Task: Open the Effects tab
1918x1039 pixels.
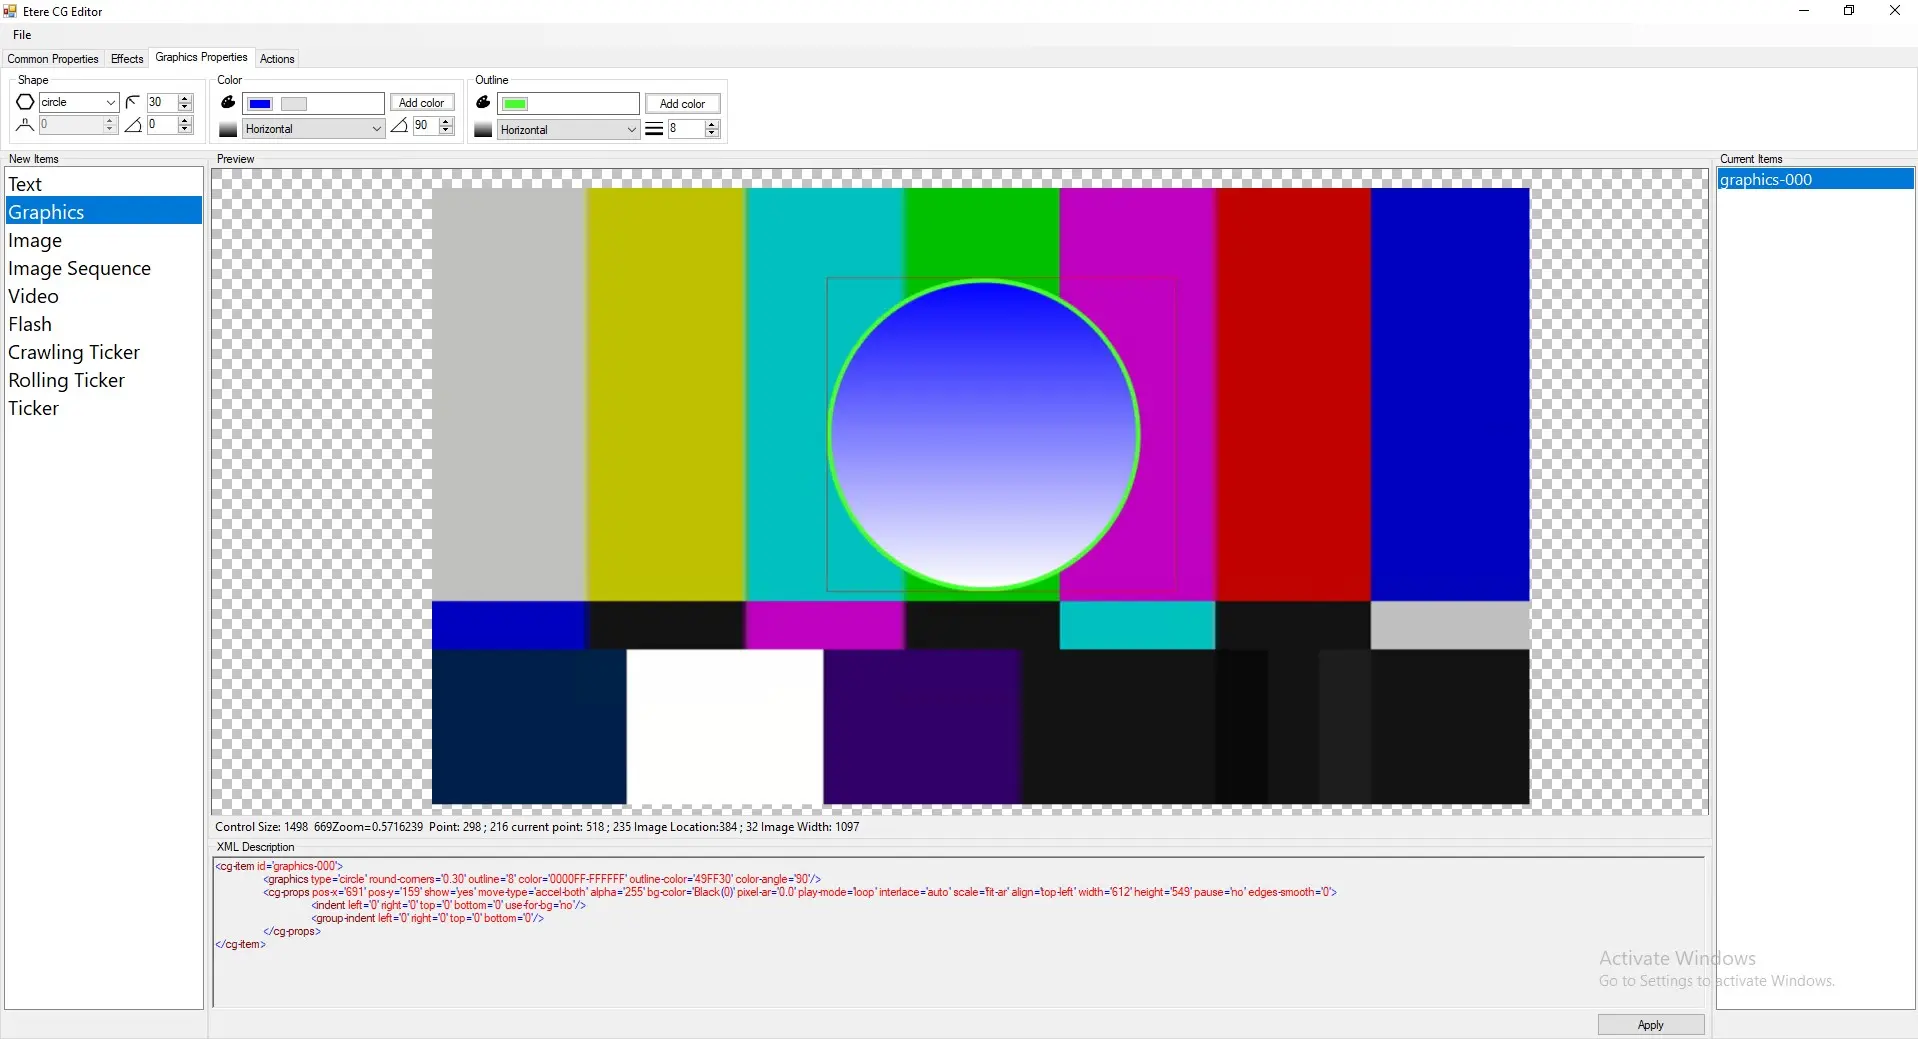Action: [x=127, y=59]
